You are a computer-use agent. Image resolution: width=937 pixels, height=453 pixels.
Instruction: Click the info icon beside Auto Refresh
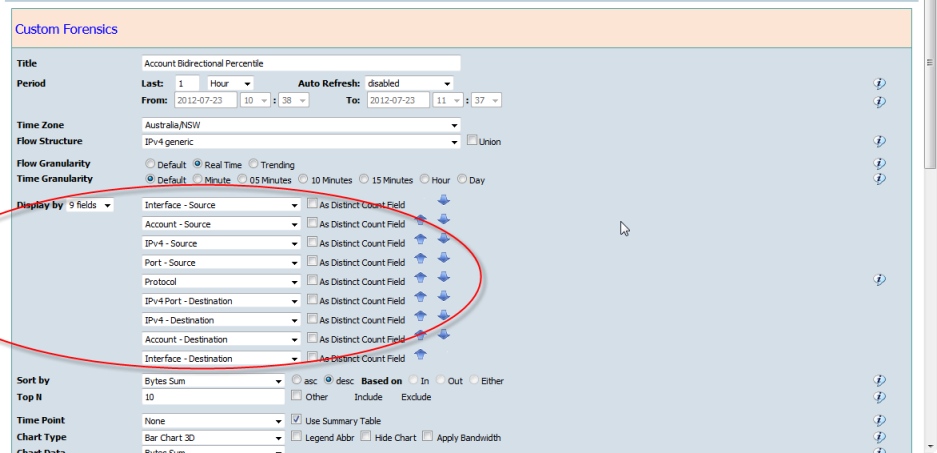point(879,84)
